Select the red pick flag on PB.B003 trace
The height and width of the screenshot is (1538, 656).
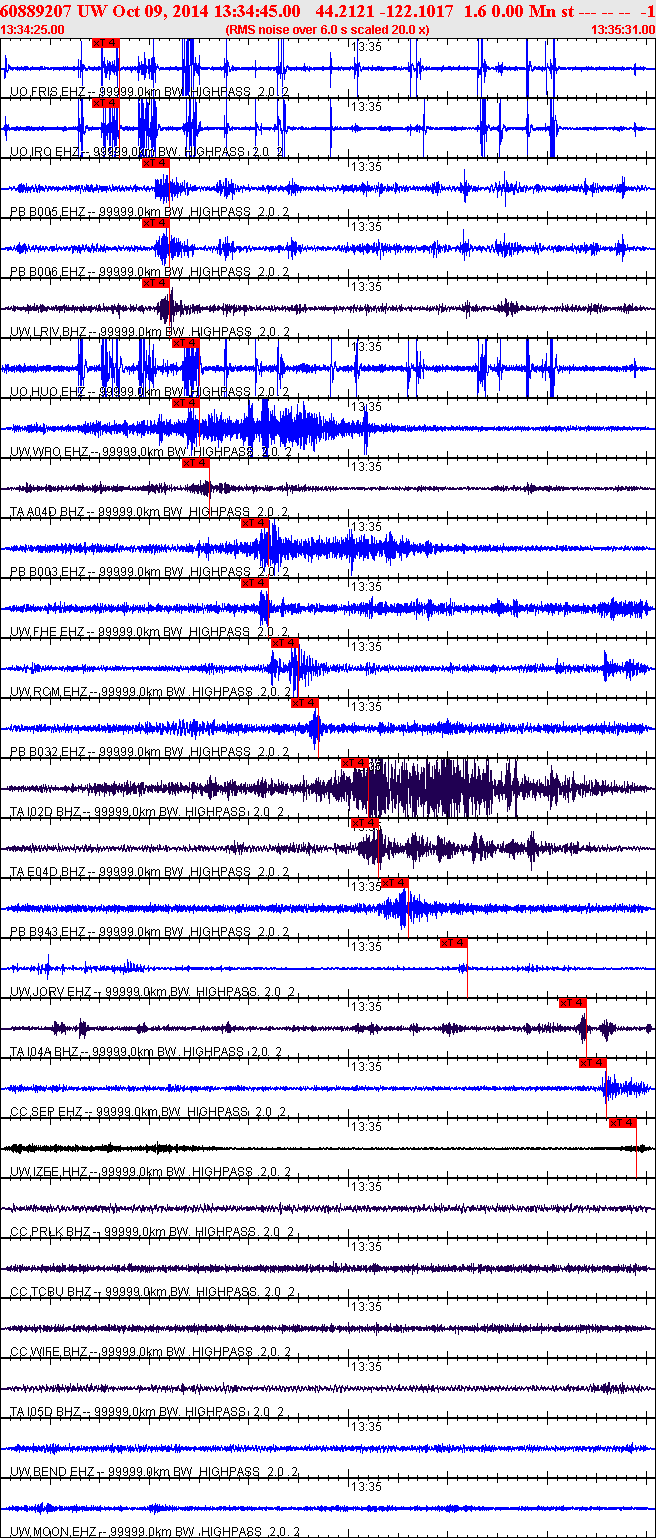[x=255, y=523]
